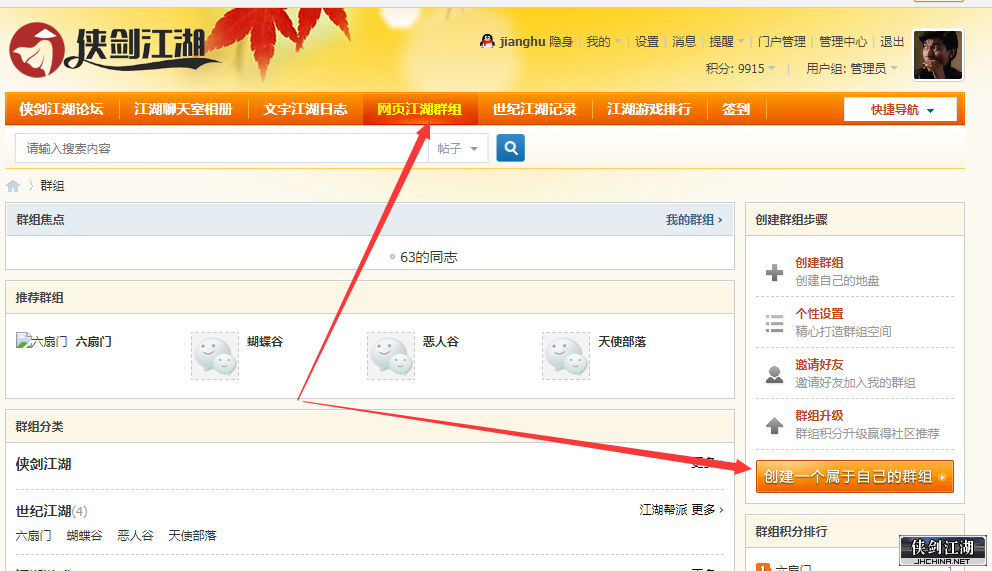The width and height of the screenshot is (992, 571).
Task: Click the 群组升级 step link
Action: (819, 415)
